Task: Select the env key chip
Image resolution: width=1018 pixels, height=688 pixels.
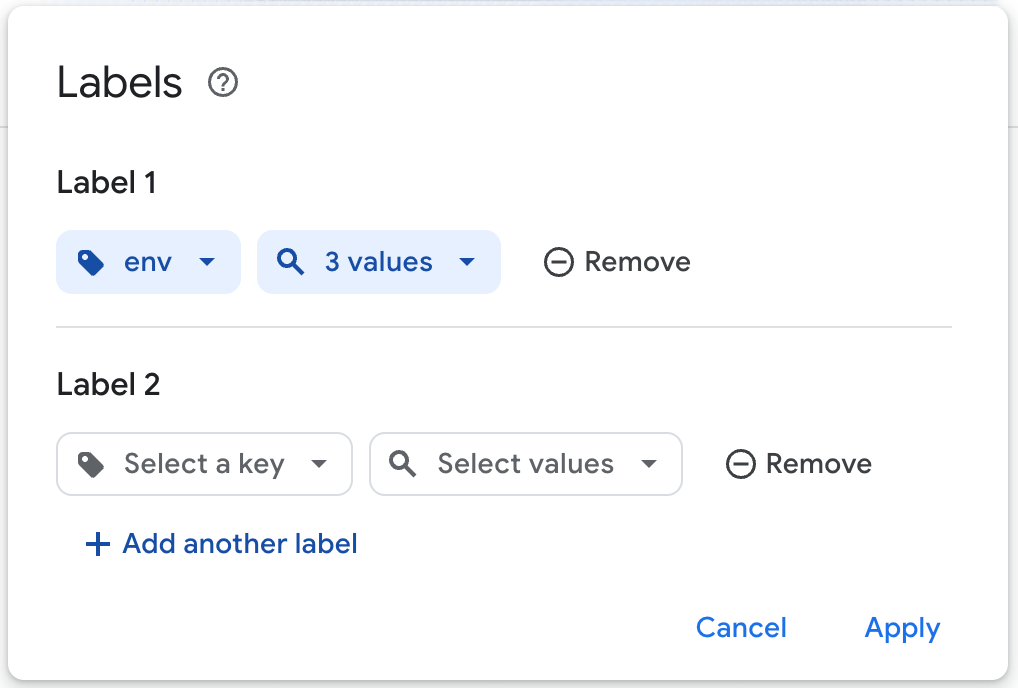Action: tap(148, 262)
